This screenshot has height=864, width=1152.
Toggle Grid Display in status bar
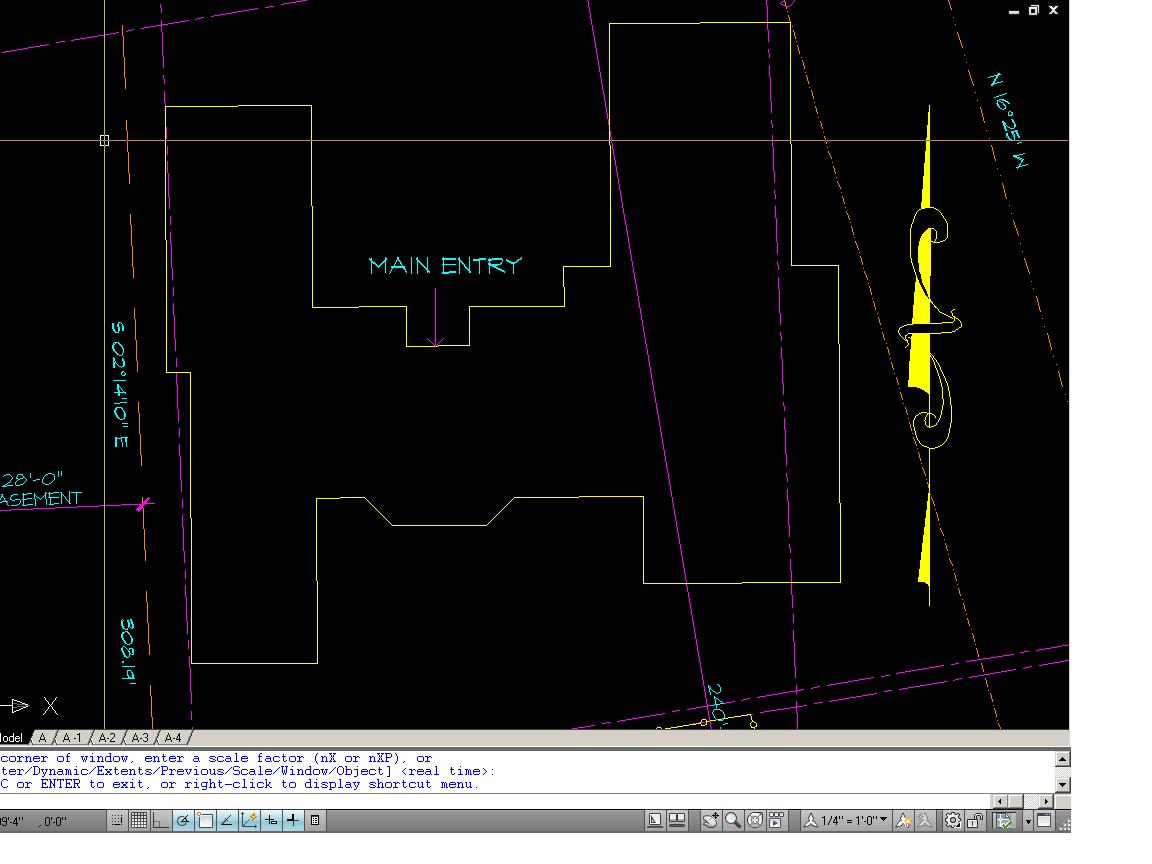click(x=139, y=821)
